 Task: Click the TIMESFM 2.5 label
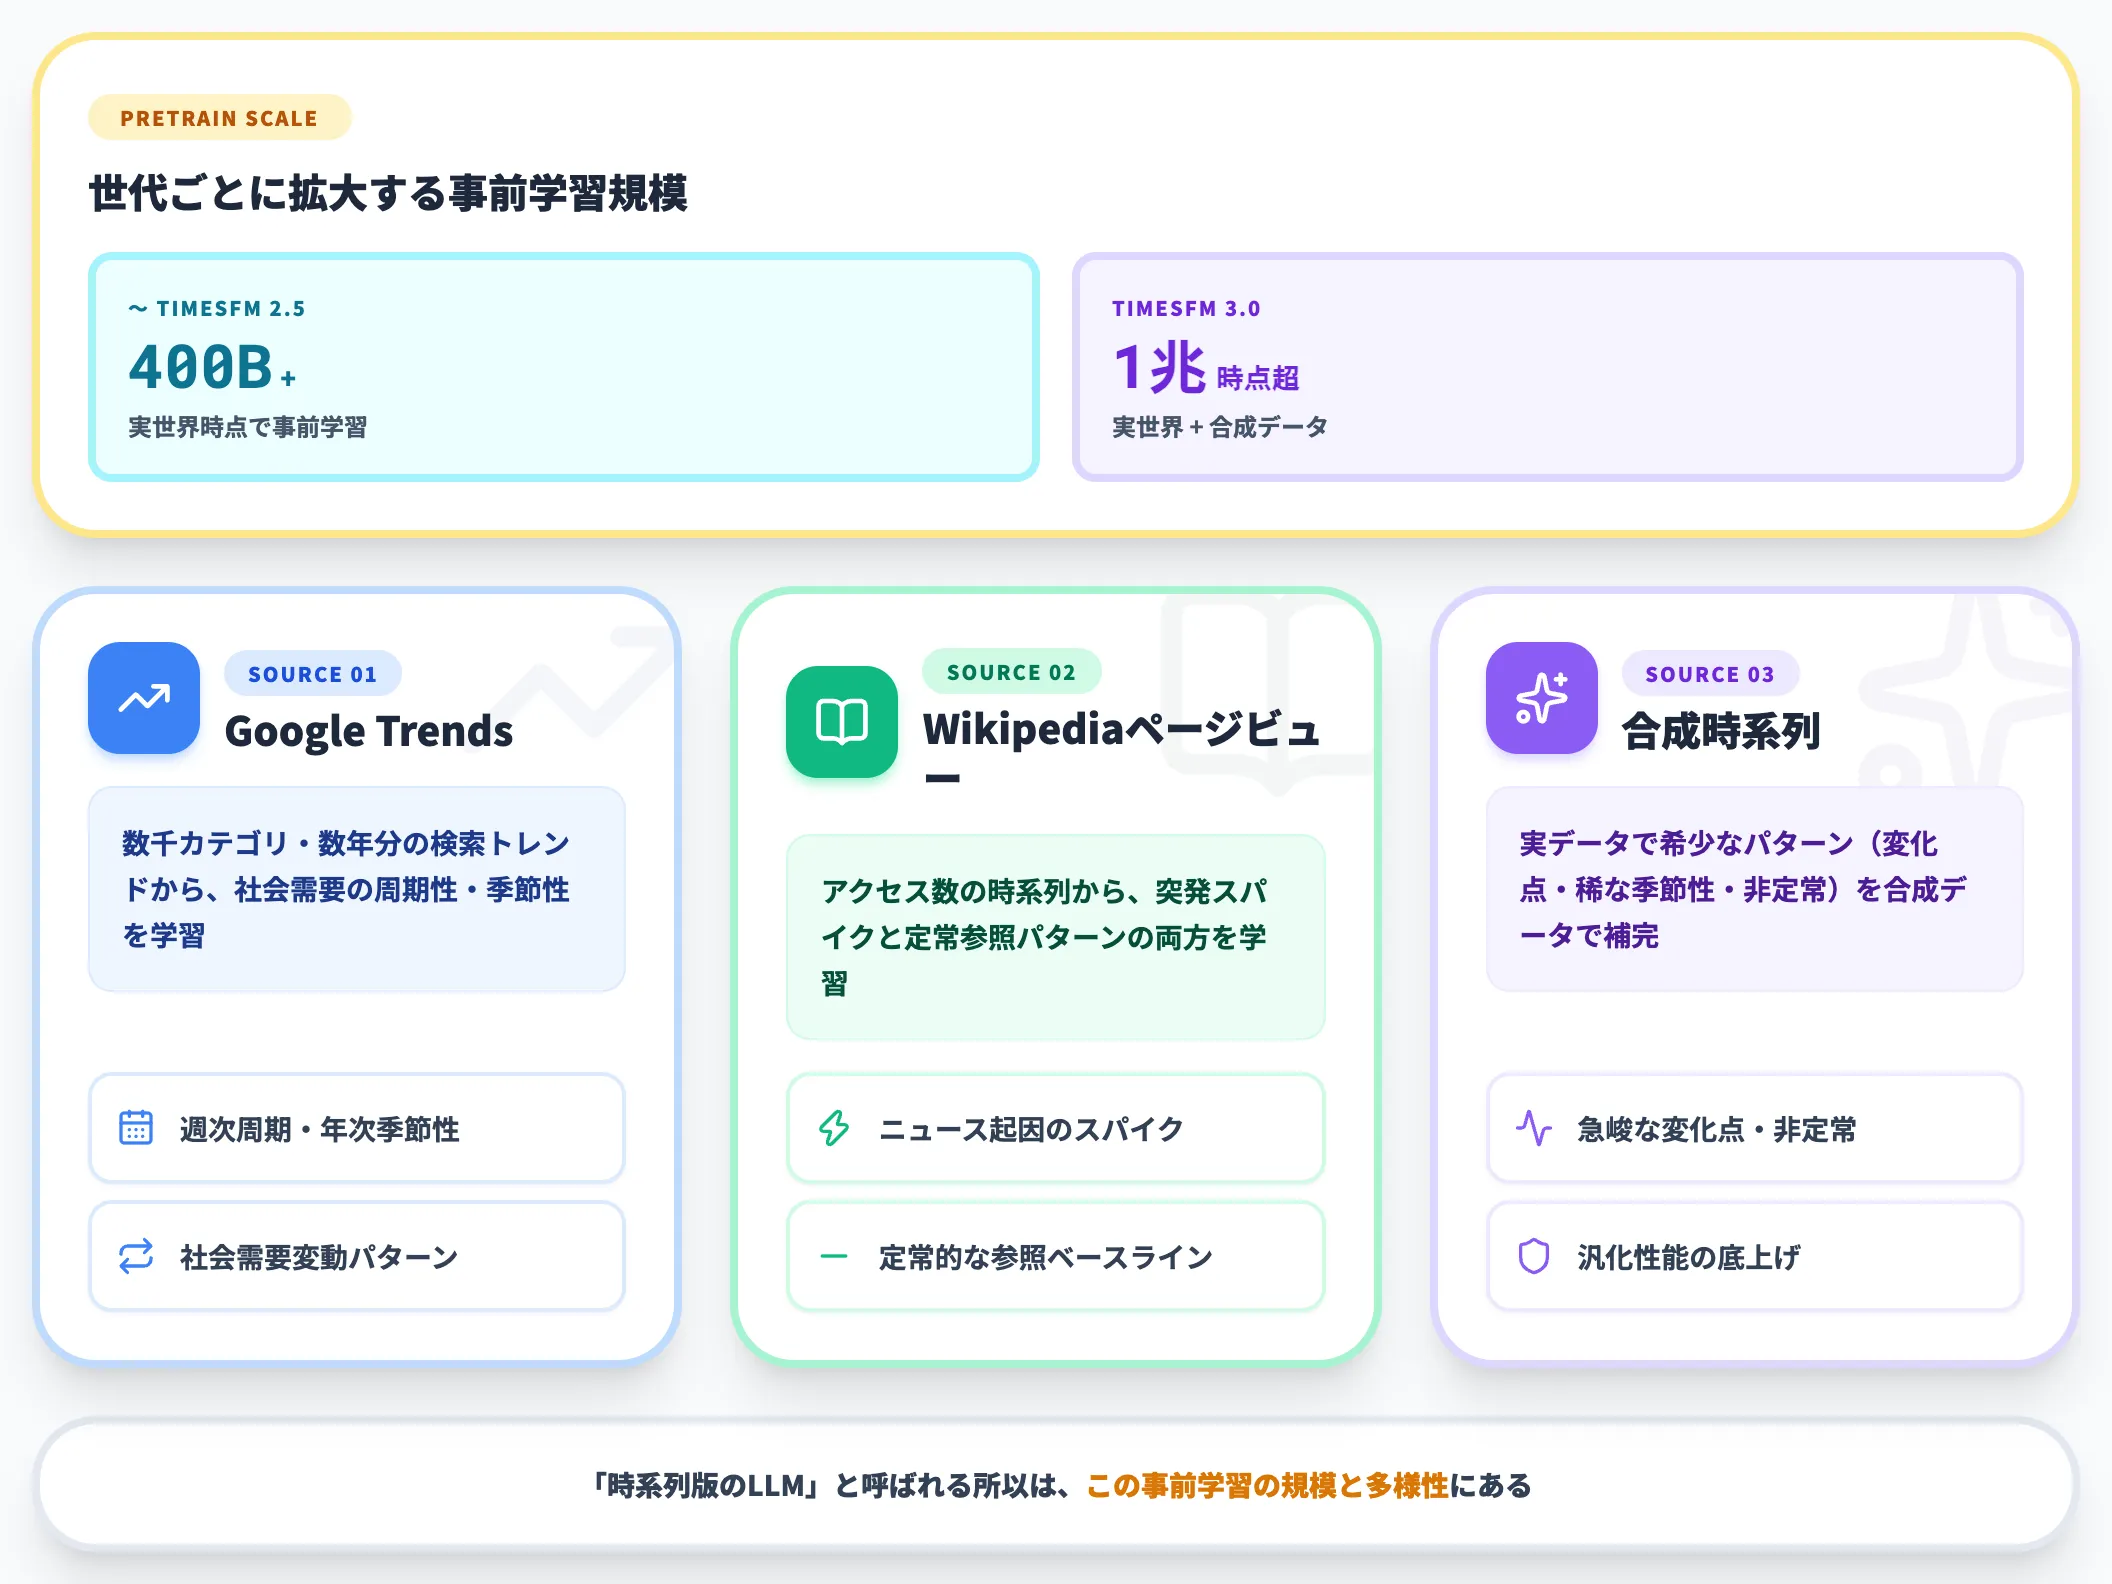click(x=217, y=309)
